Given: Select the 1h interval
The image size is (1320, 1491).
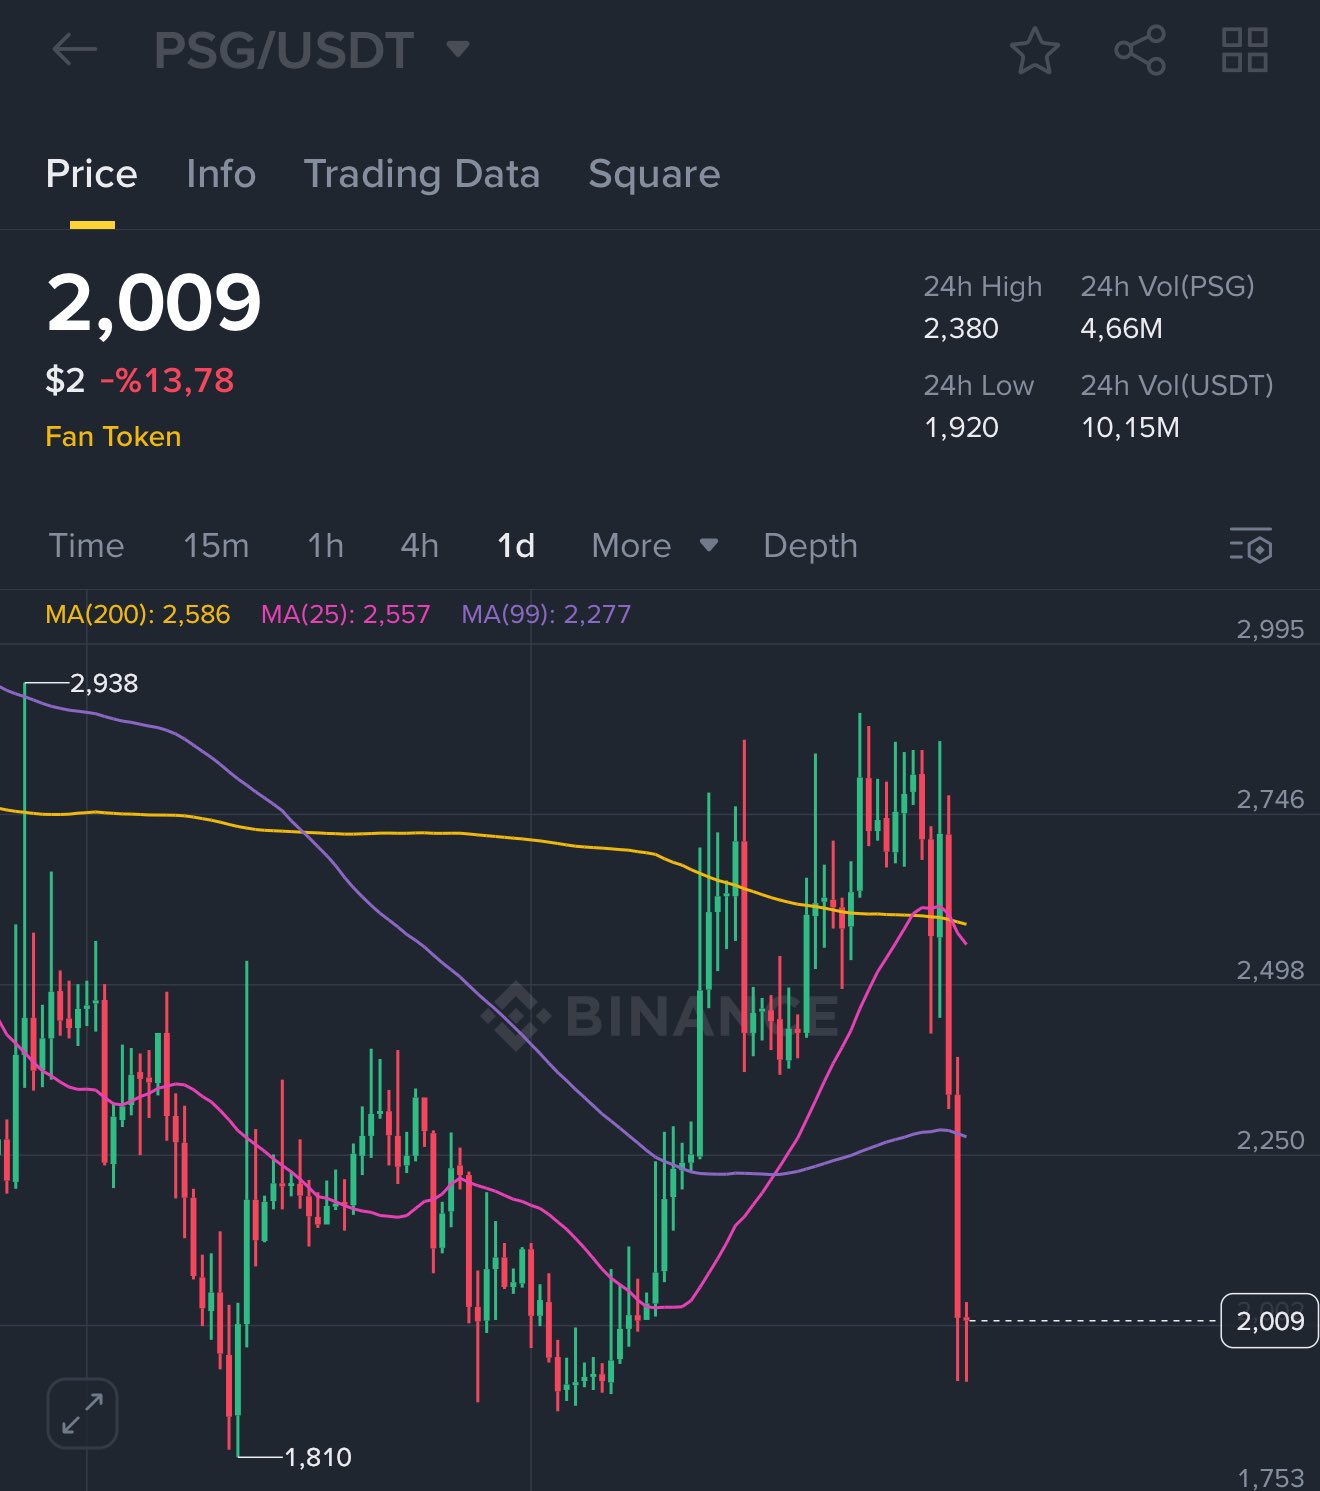Looking at the screenshot, I should (x=326, y=545).
